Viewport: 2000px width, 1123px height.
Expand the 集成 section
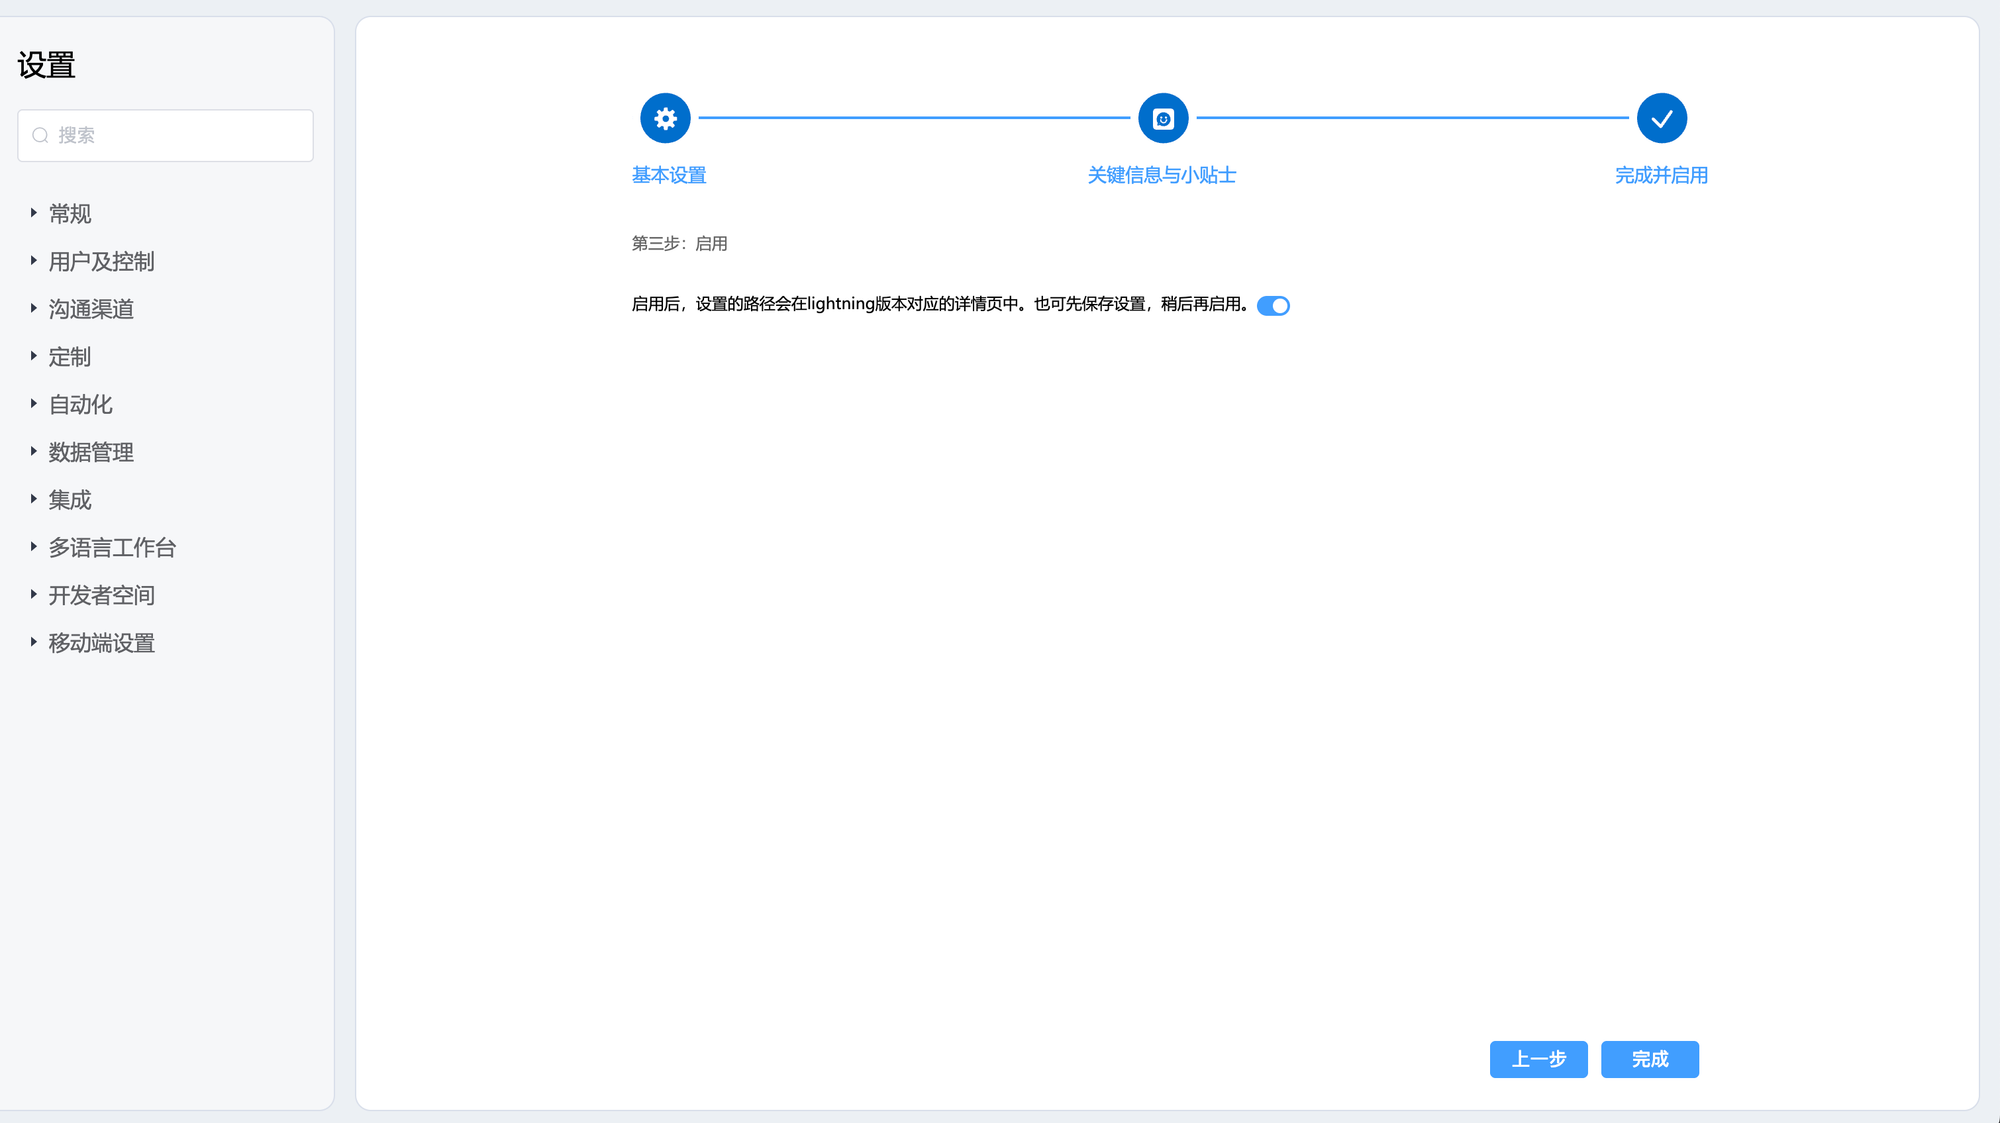pos(69,500)
